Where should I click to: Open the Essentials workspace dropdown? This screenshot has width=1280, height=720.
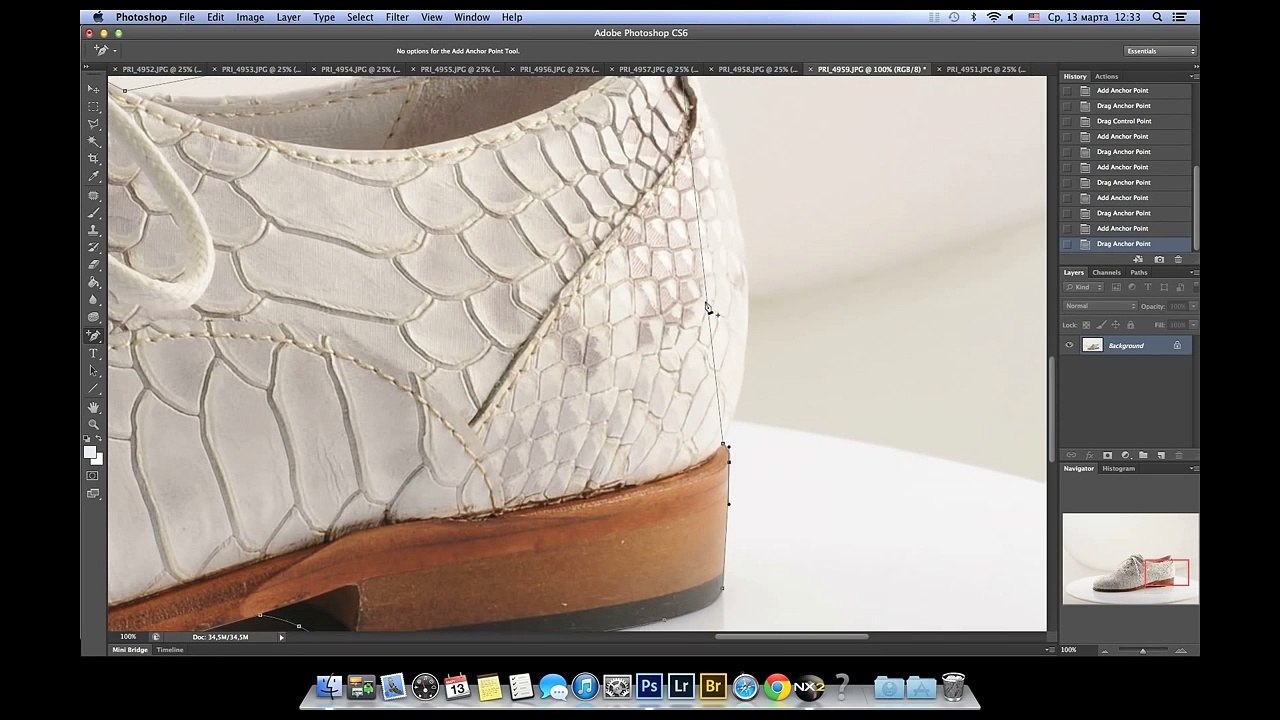coord(1160,51)
